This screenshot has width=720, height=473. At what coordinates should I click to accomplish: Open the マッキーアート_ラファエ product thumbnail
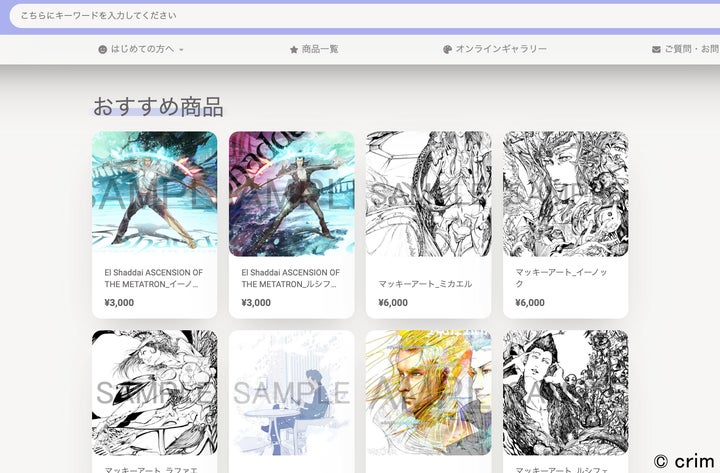(155, 393)
